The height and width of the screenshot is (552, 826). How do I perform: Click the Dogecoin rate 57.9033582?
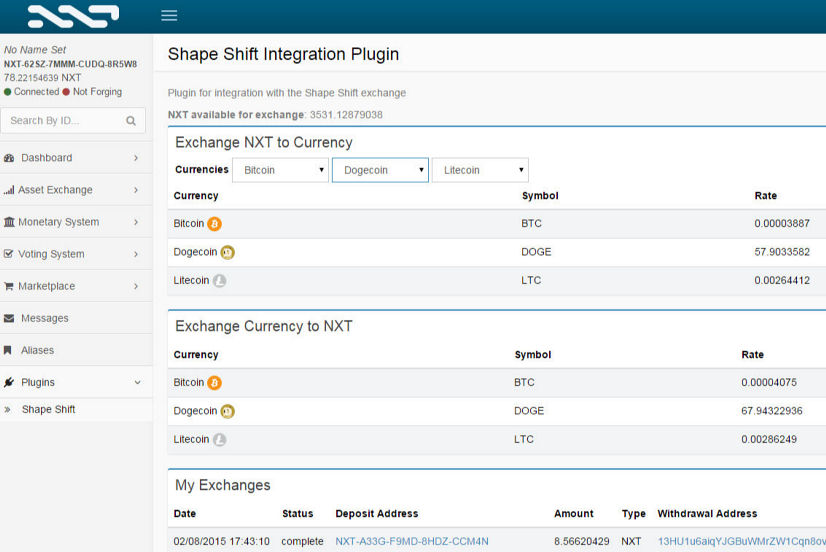click(782, 252)
